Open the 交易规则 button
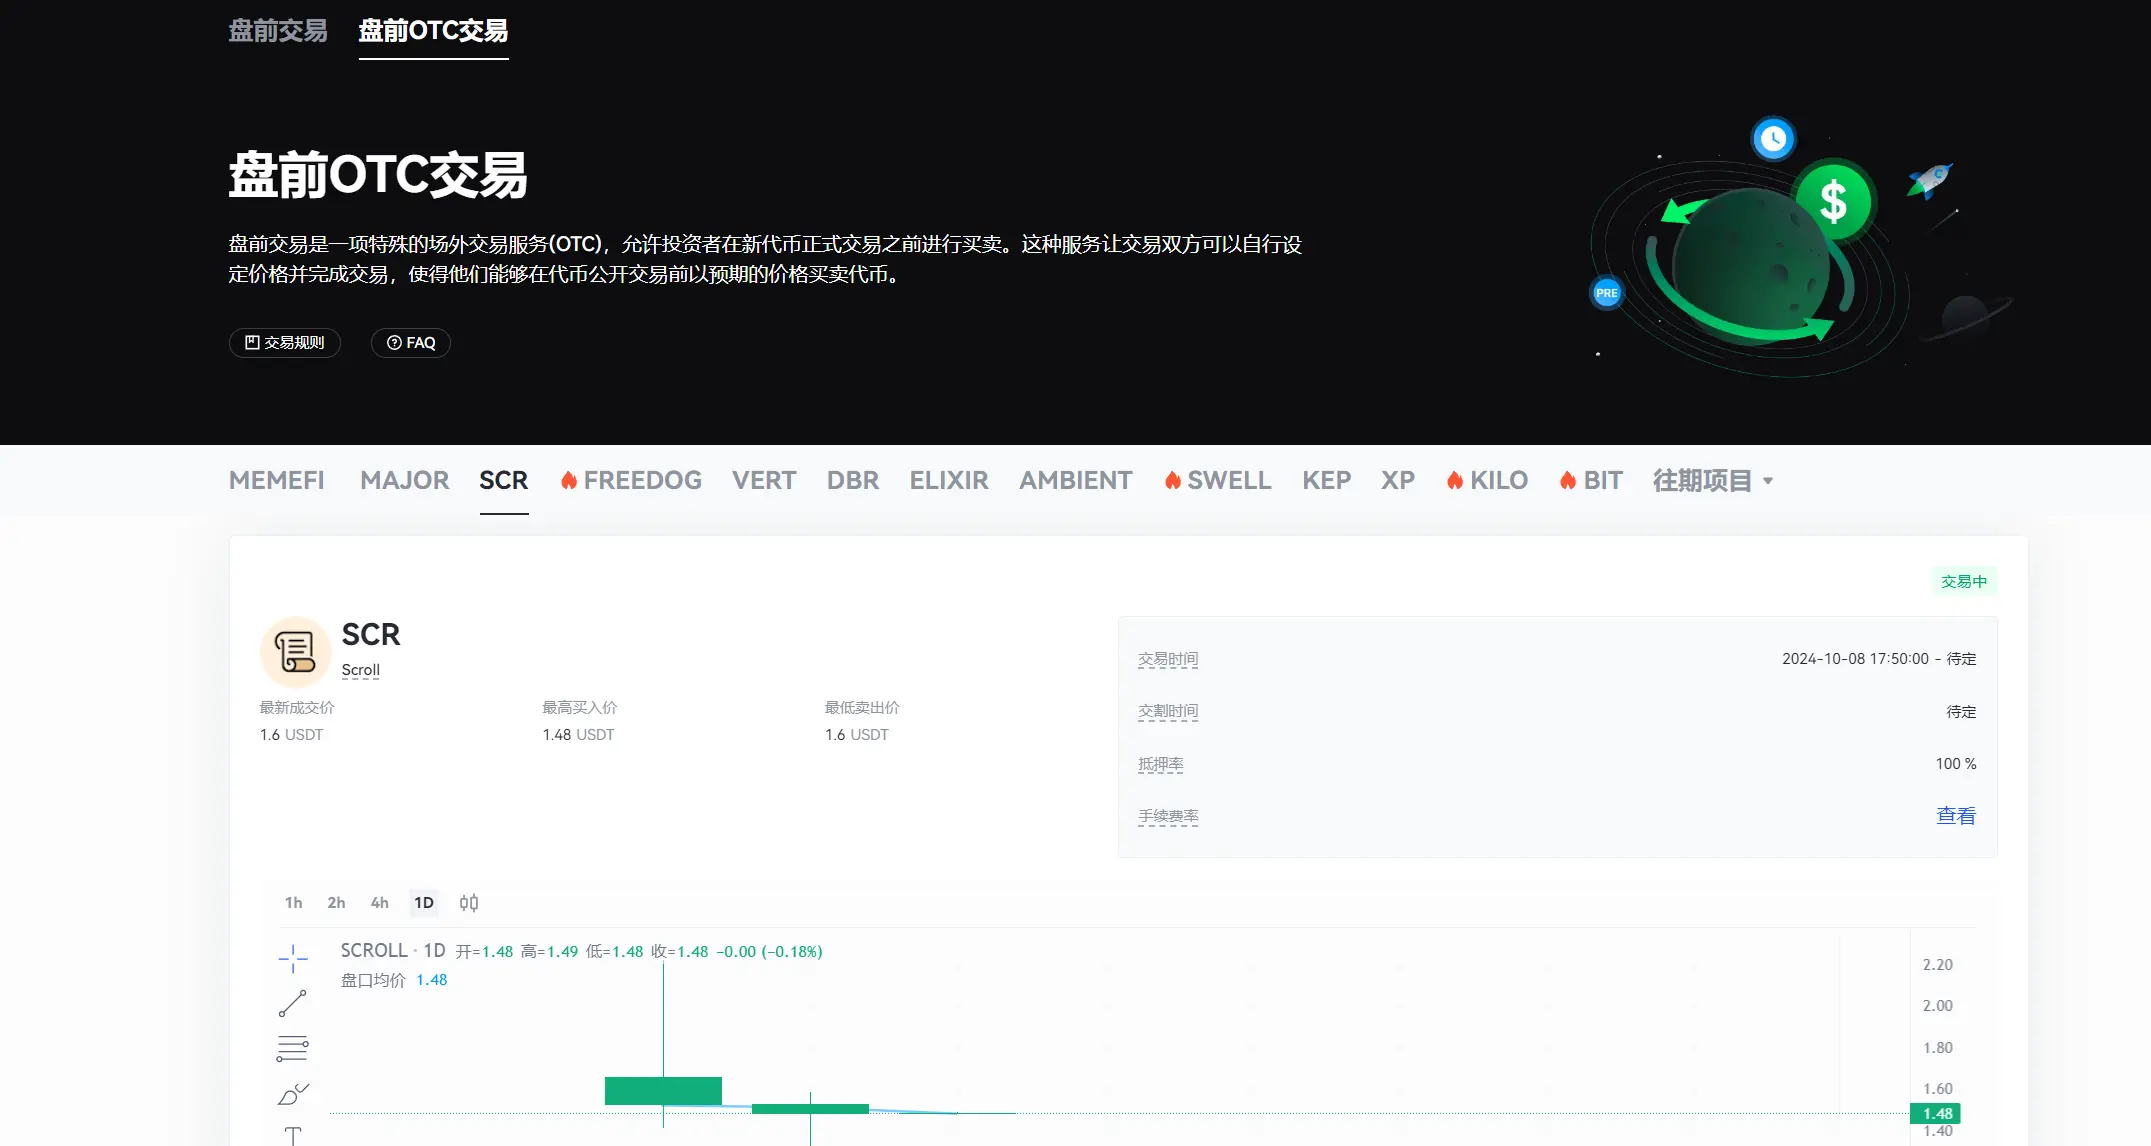 click(285, 343)
